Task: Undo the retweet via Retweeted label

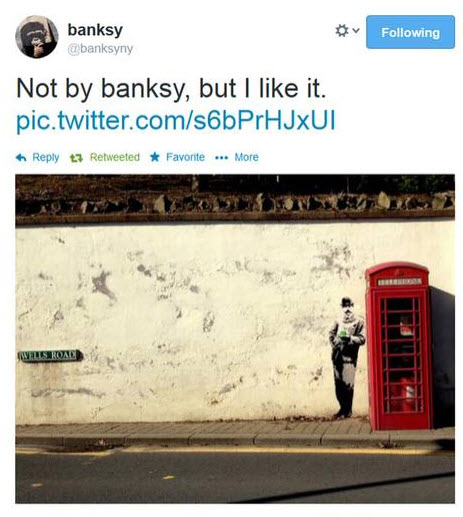Action: click(x=115, y=157)
